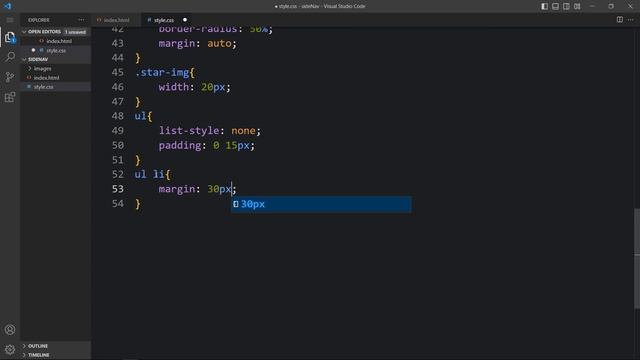Click 'margin: auto' value on line 43

point(219,43)
